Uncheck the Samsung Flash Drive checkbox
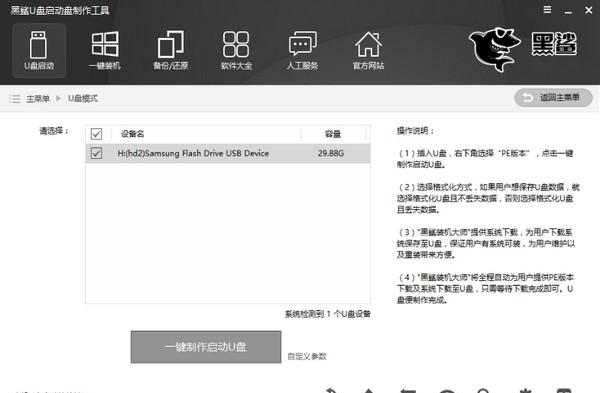 click(x=96, y=153)
